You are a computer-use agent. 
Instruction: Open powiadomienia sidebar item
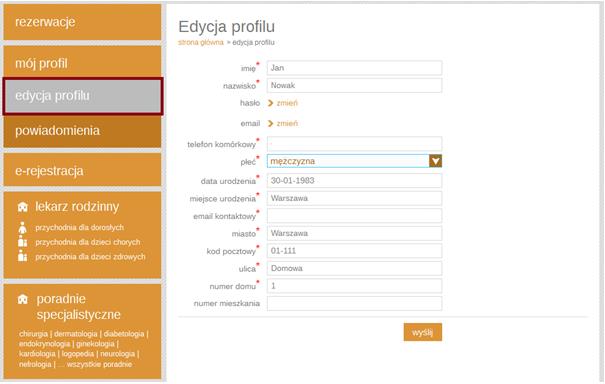(82, 131)
